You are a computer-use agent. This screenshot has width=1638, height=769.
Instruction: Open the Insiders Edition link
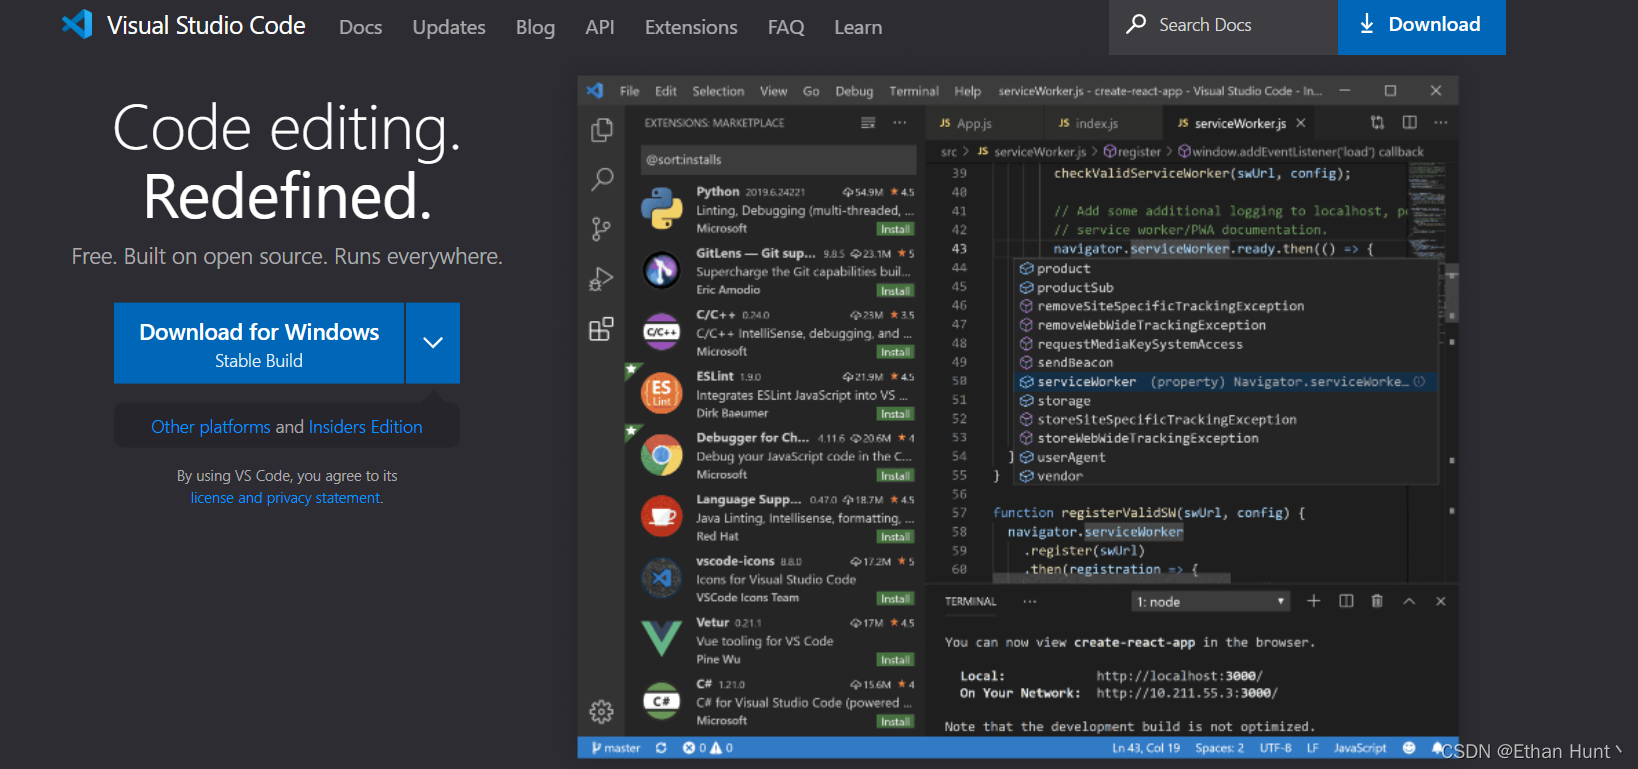[365, 427]
